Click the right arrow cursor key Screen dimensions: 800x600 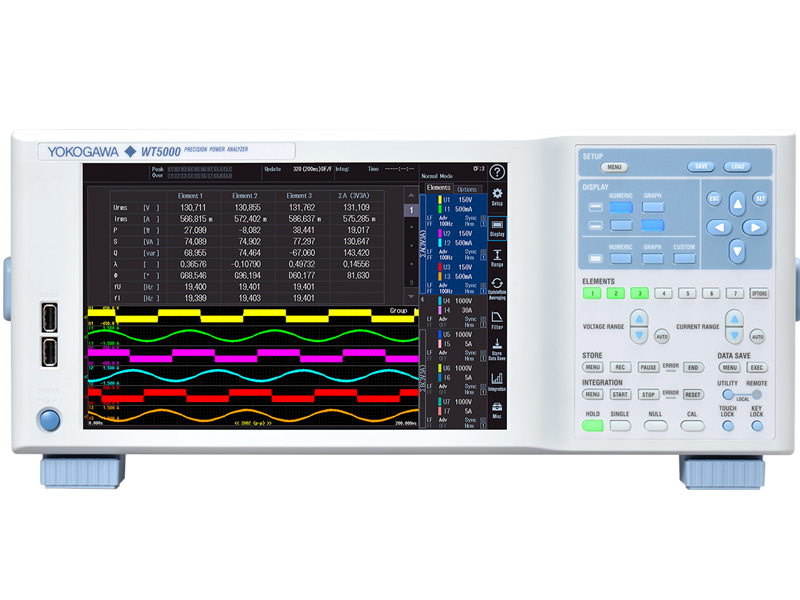pyautogui.click(x=755, y=228)
